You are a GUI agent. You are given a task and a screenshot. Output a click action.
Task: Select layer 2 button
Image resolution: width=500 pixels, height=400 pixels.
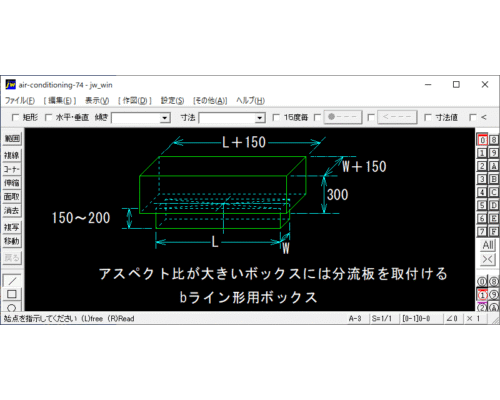tap(482, 166)
